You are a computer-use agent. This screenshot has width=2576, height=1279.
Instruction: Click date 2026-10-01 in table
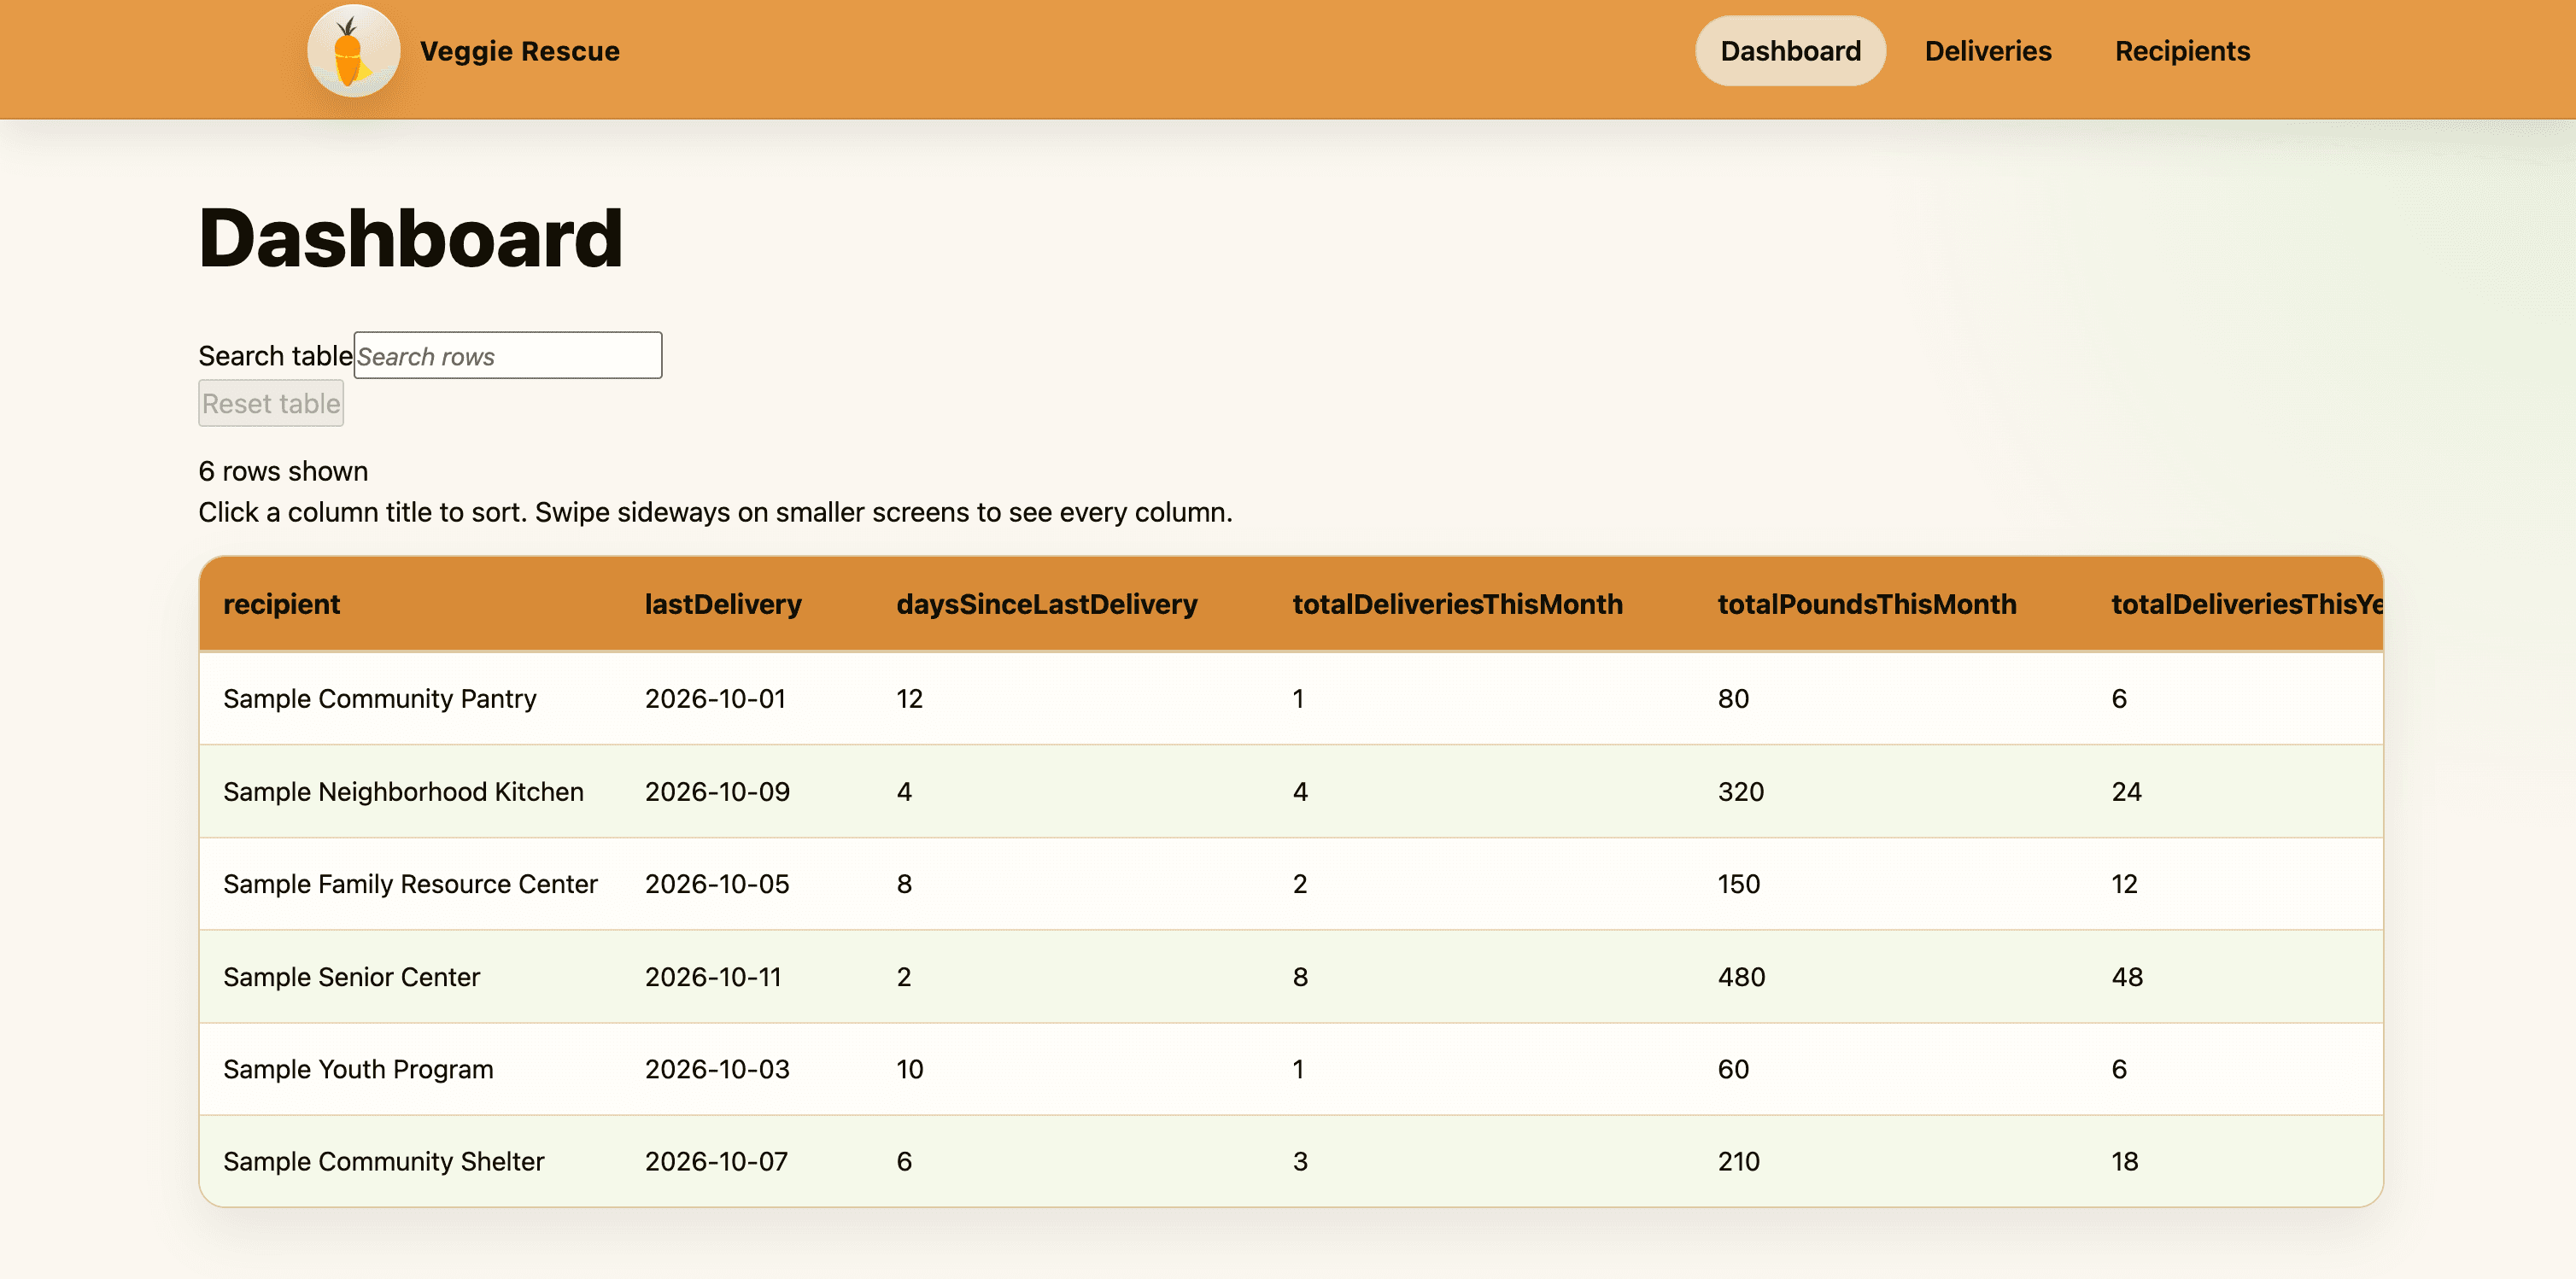tap(715, 699)
